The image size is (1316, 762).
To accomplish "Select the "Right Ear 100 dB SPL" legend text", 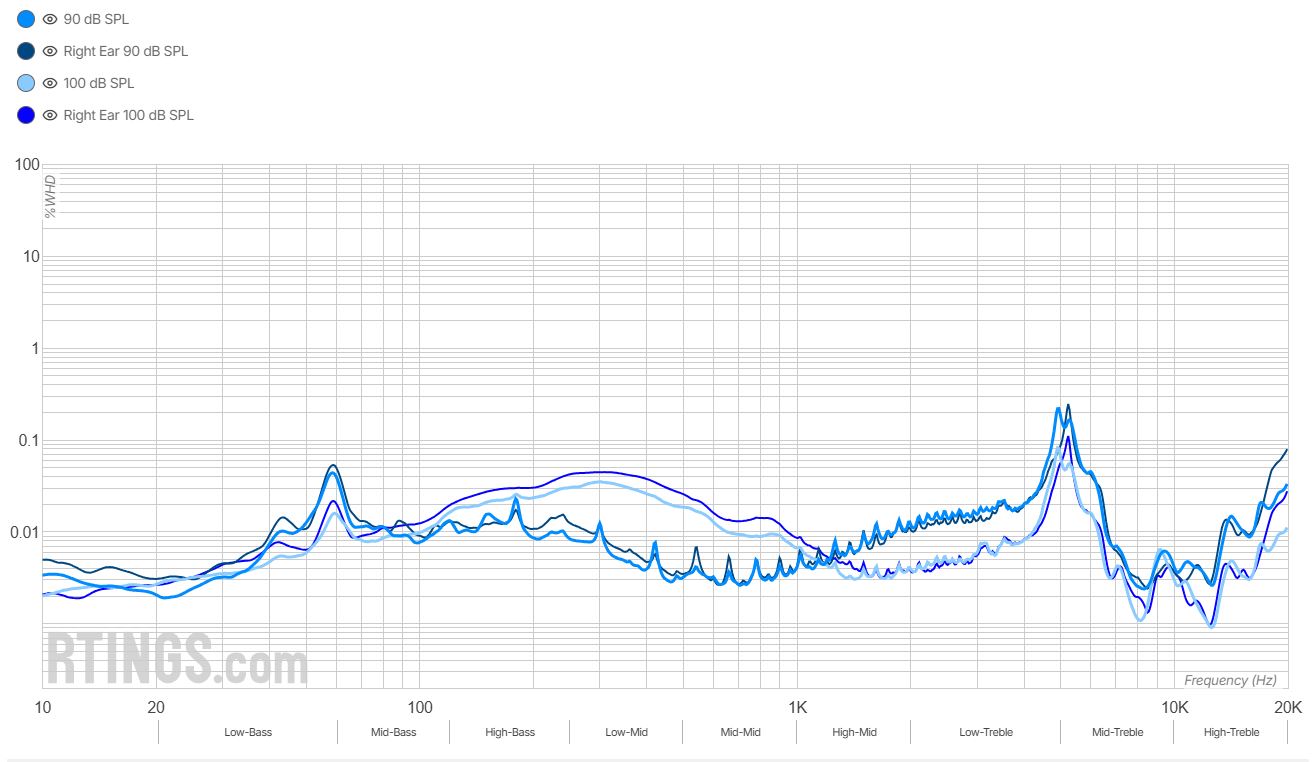I will 128,115.
